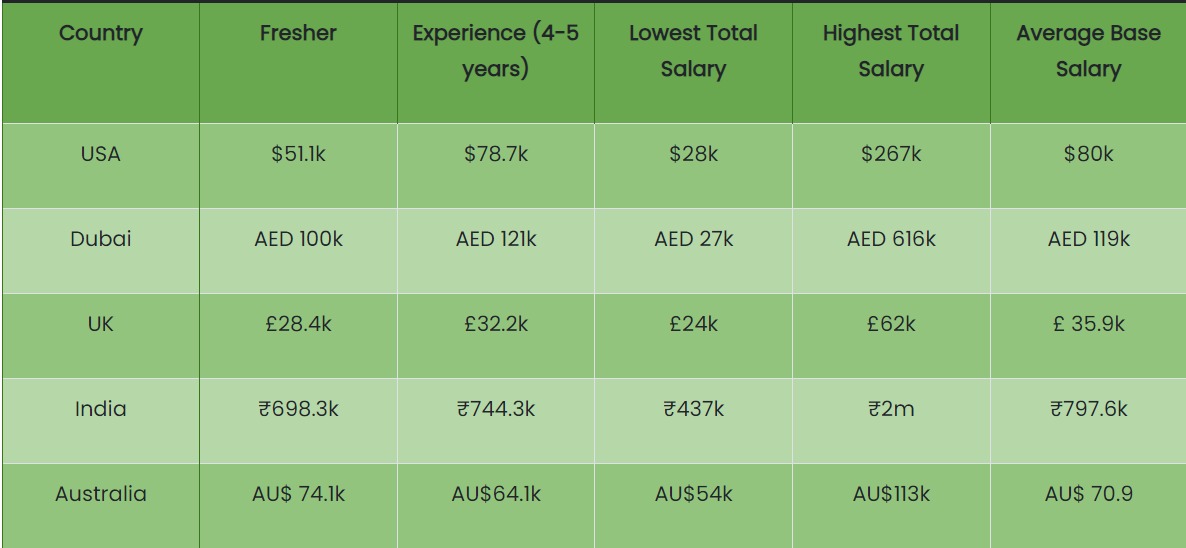This screenshot has height=548, width=1186.
Task: Click the £32.2k experience salary cell
Action: 496,324
